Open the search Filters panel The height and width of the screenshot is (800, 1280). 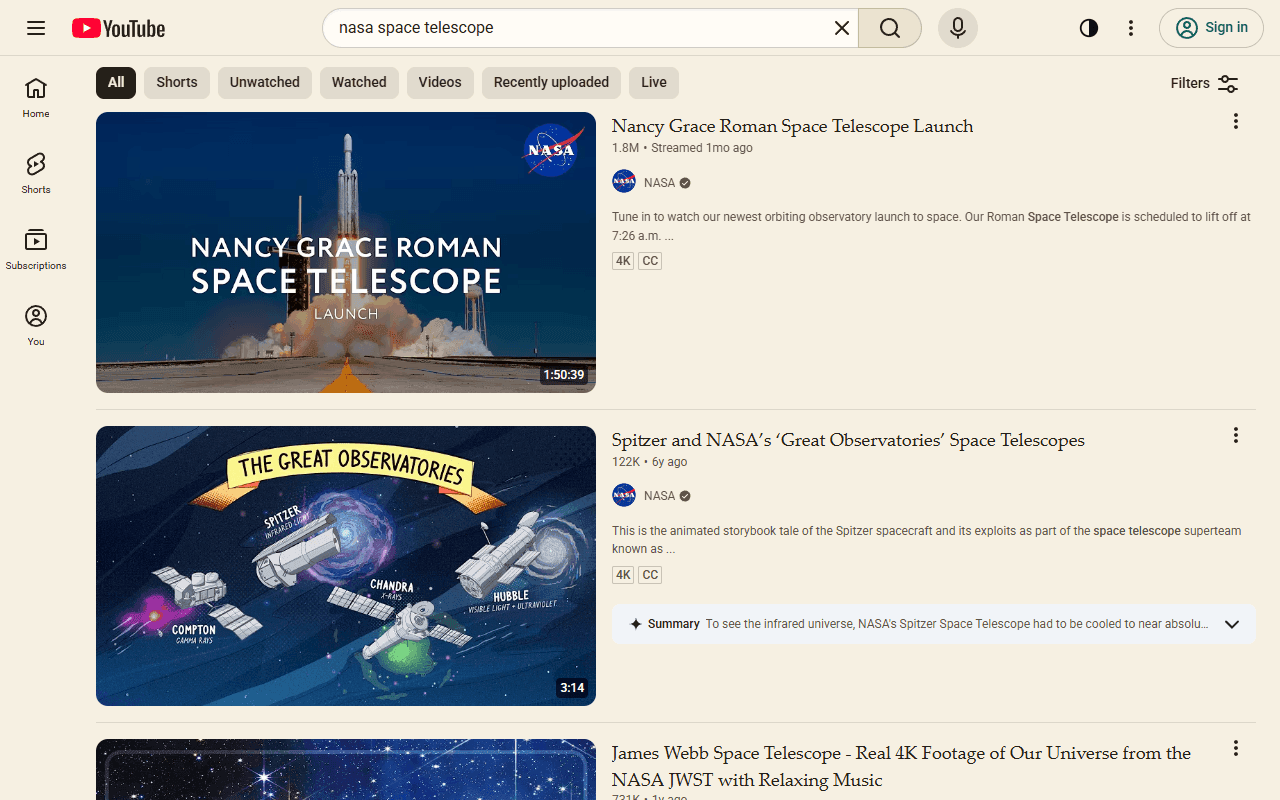coord(1205,84)
